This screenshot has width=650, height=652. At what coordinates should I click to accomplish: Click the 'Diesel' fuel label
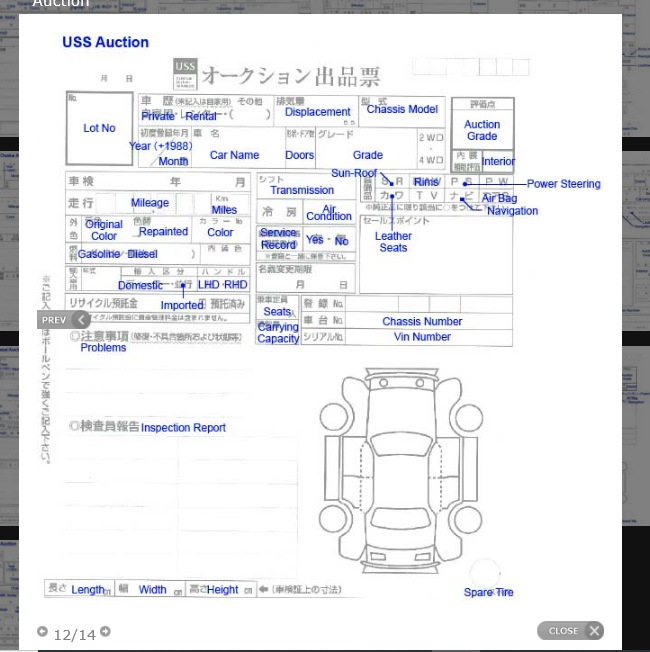tap(142, 254)
